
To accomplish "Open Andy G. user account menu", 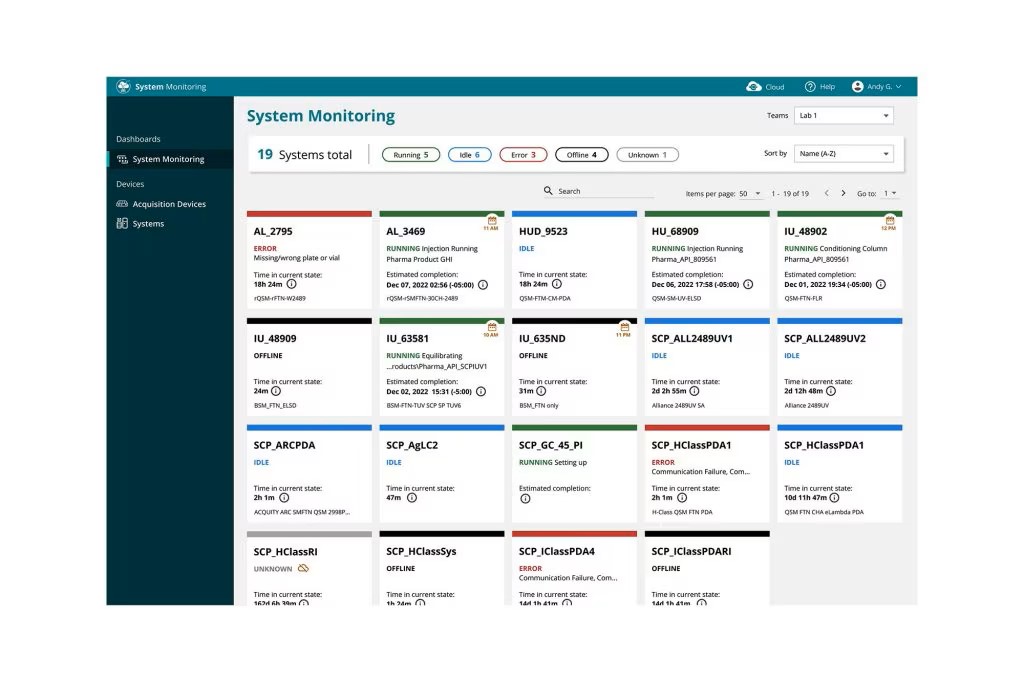I will 876,86.
